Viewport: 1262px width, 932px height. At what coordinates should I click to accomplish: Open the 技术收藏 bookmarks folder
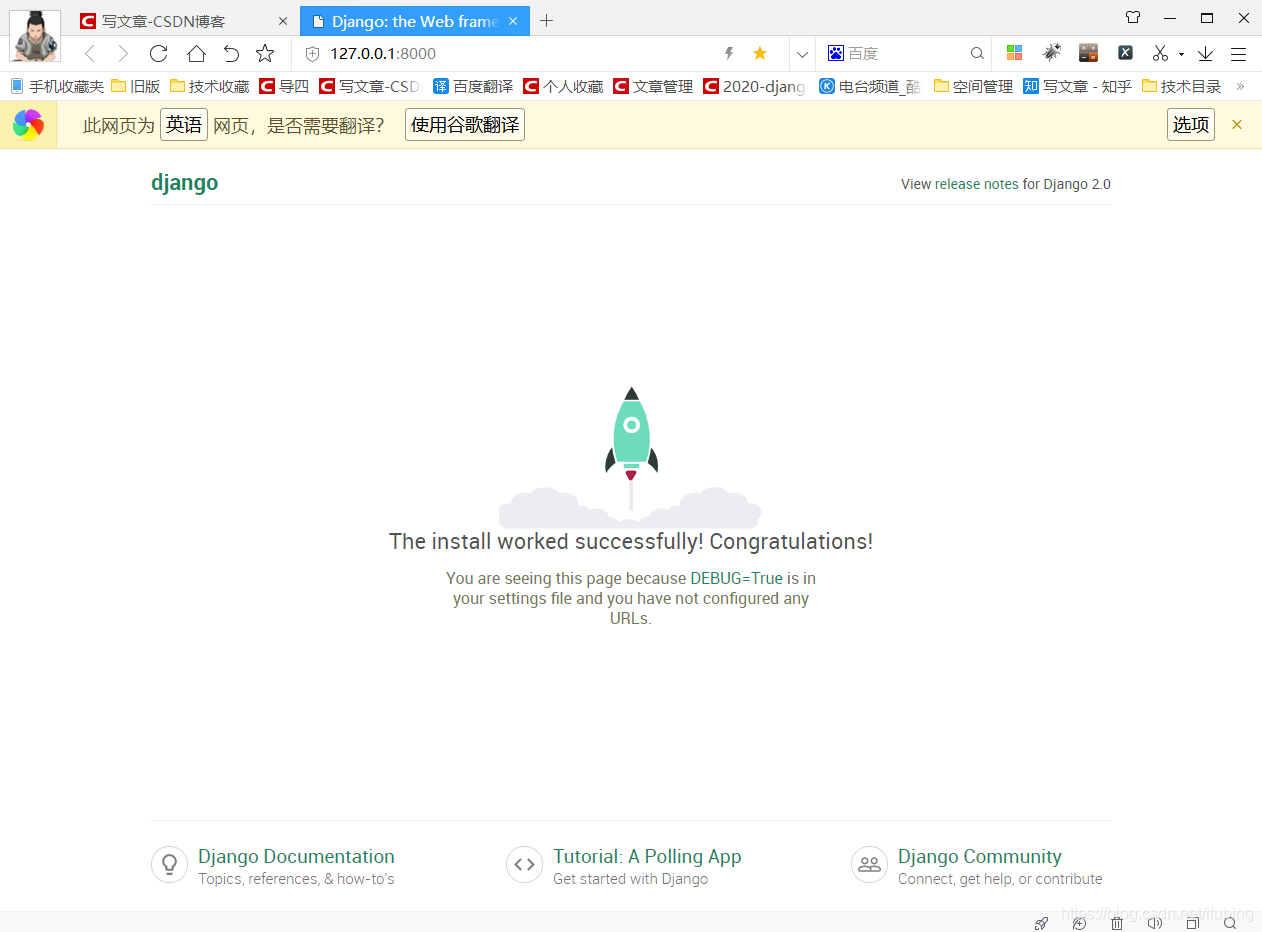pyautogui.click(x=210, y=87)
